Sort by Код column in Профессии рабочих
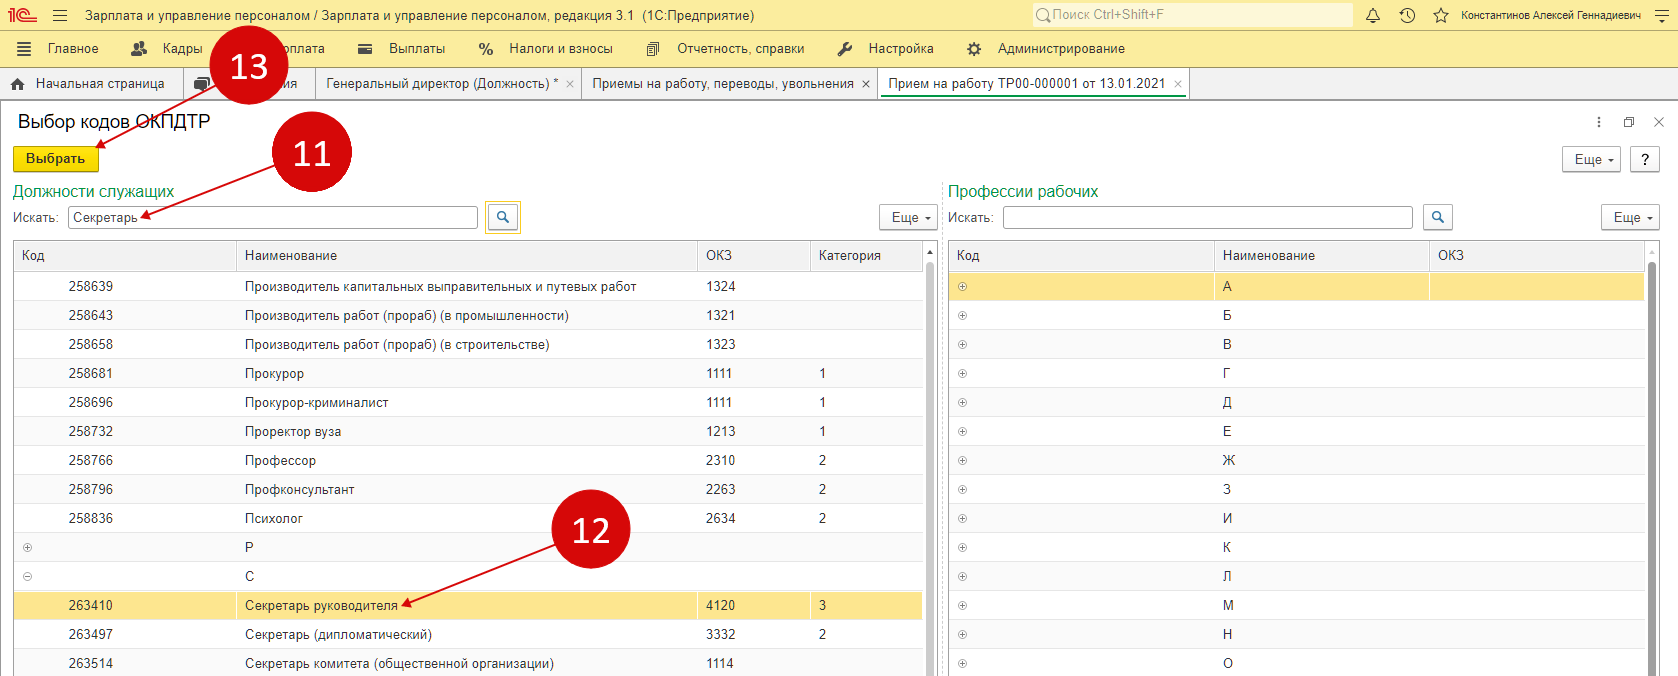Viewport: 1678px width, 676px height. point(1081,256)
